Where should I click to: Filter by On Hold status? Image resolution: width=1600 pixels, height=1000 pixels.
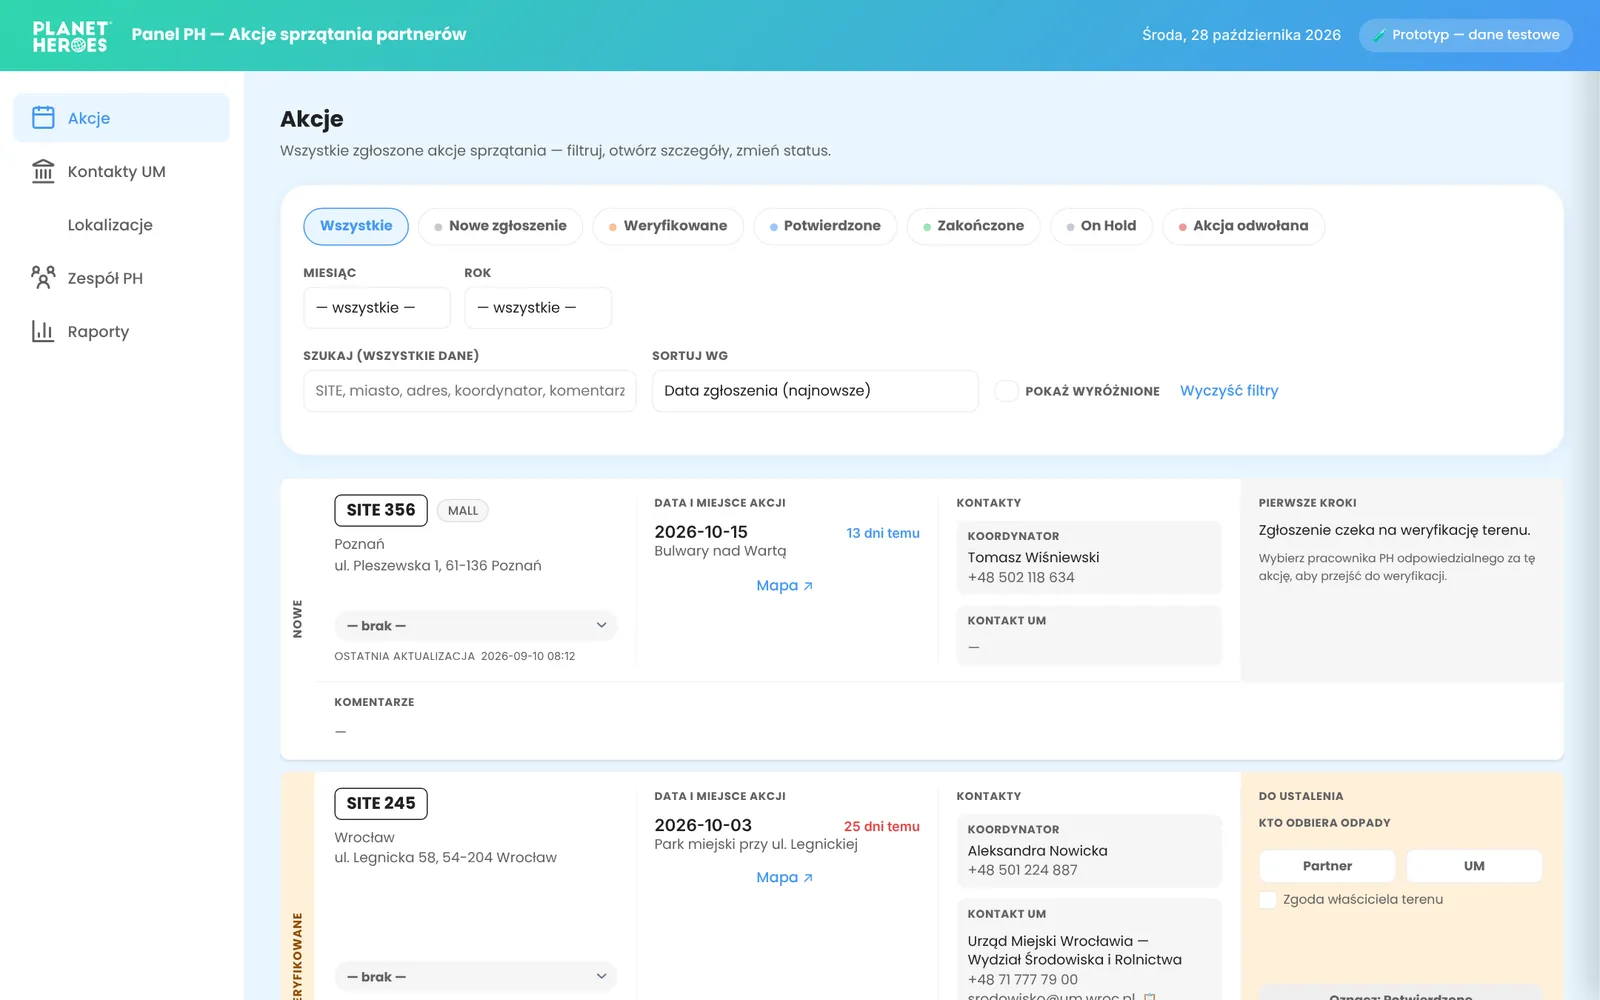pos(1101,226)
